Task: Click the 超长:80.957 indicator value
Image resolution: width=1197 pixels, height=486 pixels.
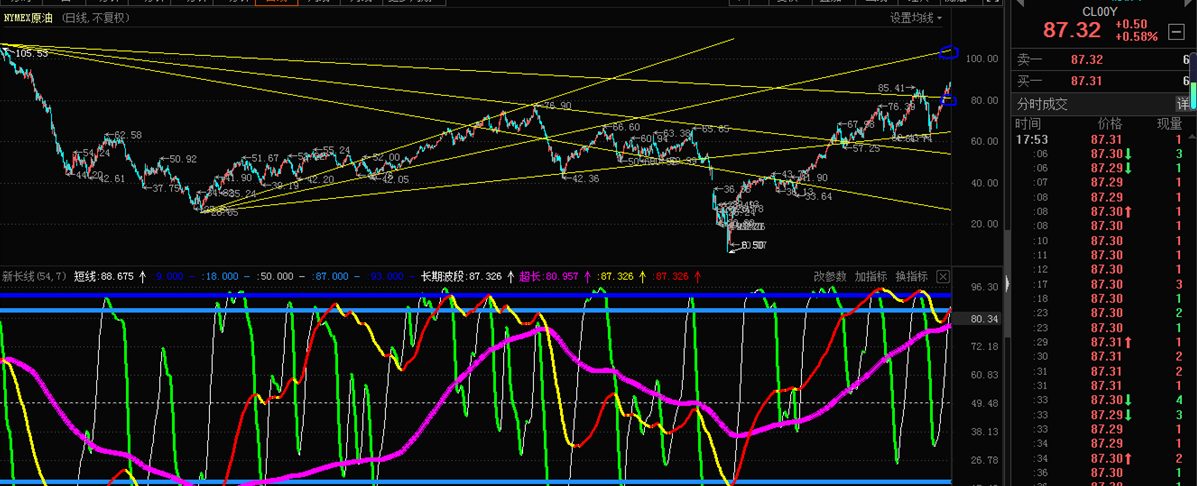Action: tap(550, 276)
